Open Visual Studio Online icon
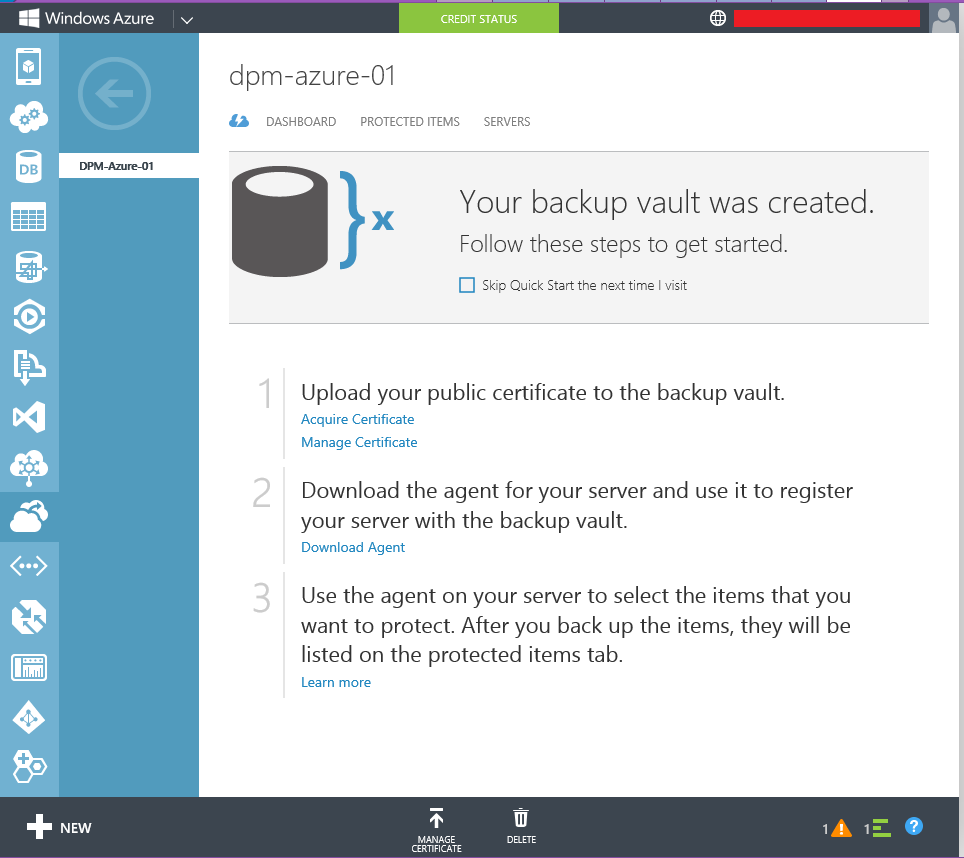This screenshot has width=964, height=858. pos(29,417)
